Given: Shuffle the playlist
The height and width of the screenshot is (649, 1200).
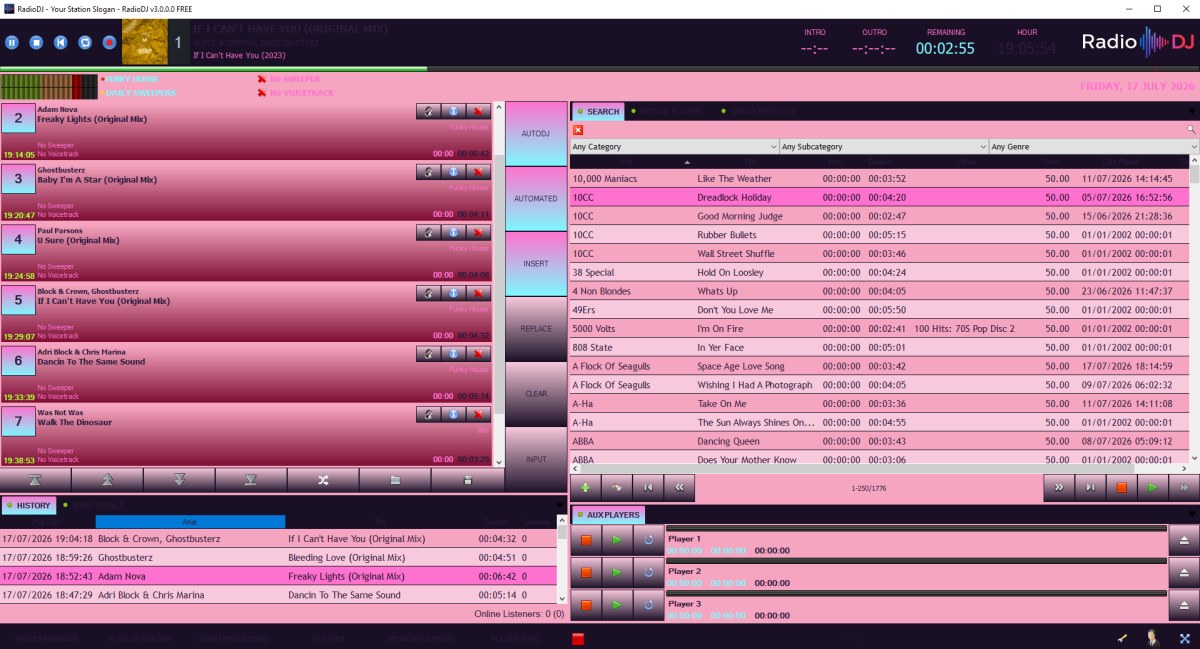Looking at the screenshot, I should pyautogui.click(x=323, y=480).
